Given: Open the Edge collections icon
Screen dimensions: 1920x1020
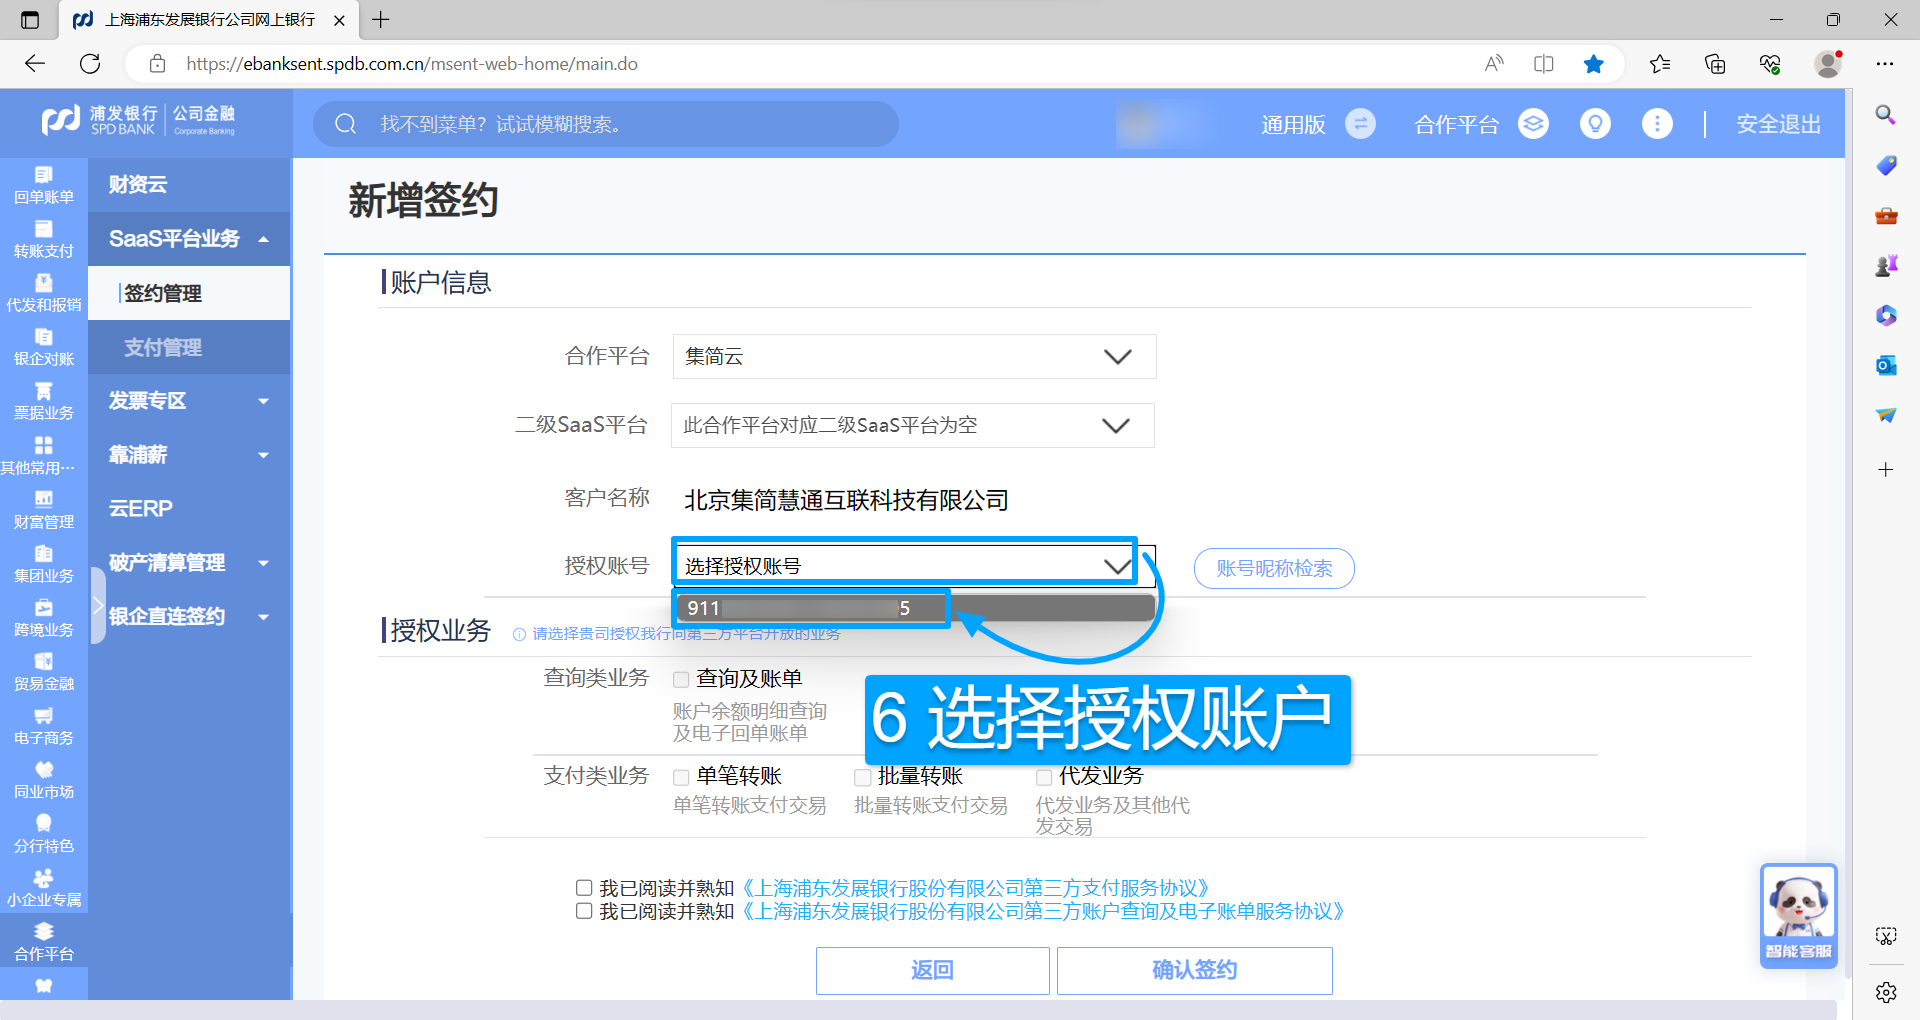Looking at the screenshot, I should 1715,64.
